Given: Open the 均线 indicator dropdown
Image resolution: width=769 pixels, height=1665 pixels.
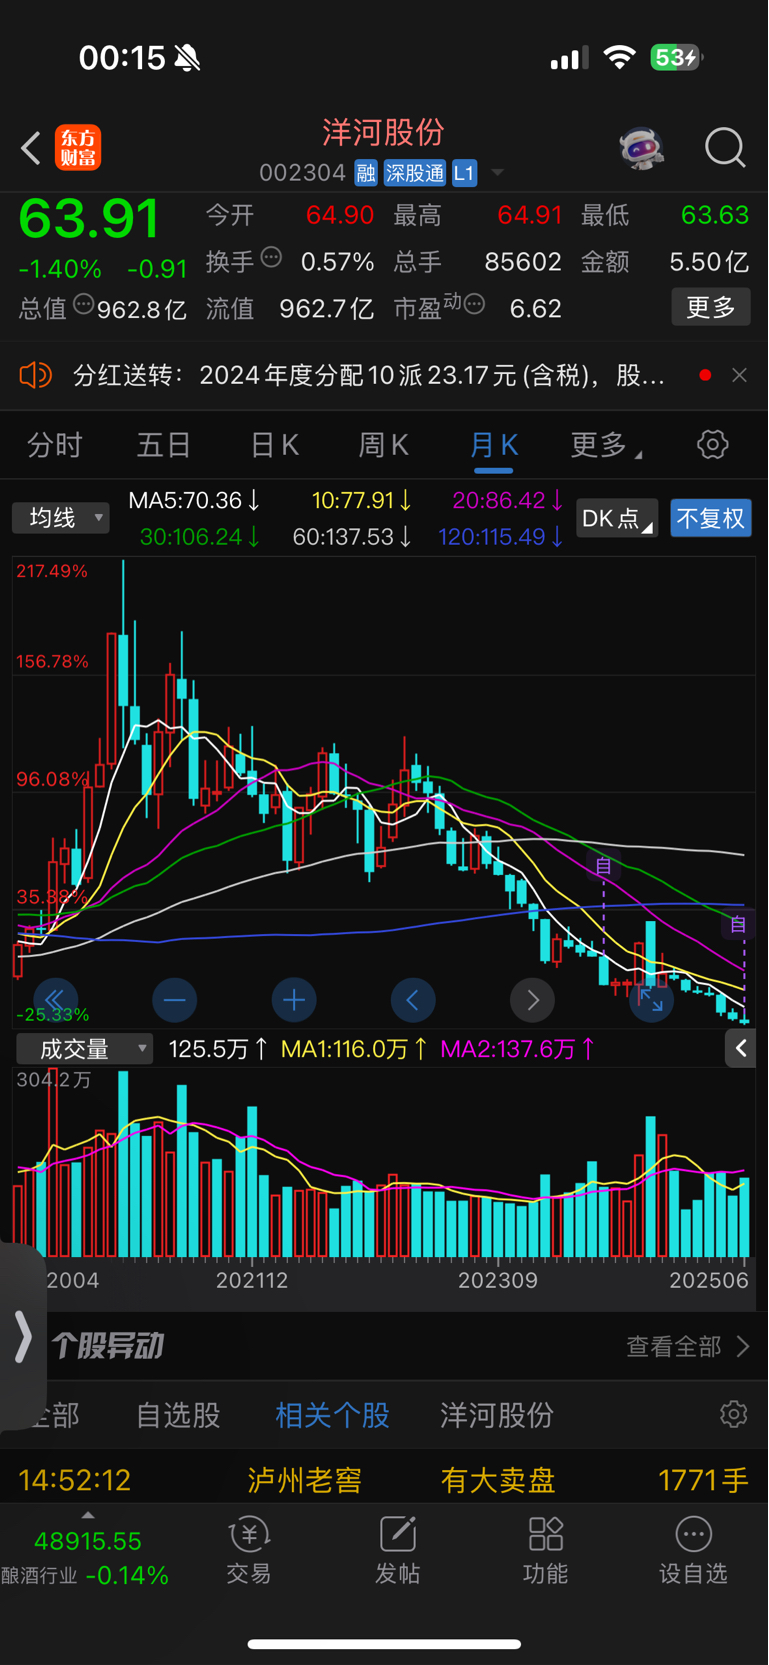Looking at the screenshot, I should click(61, 517).
